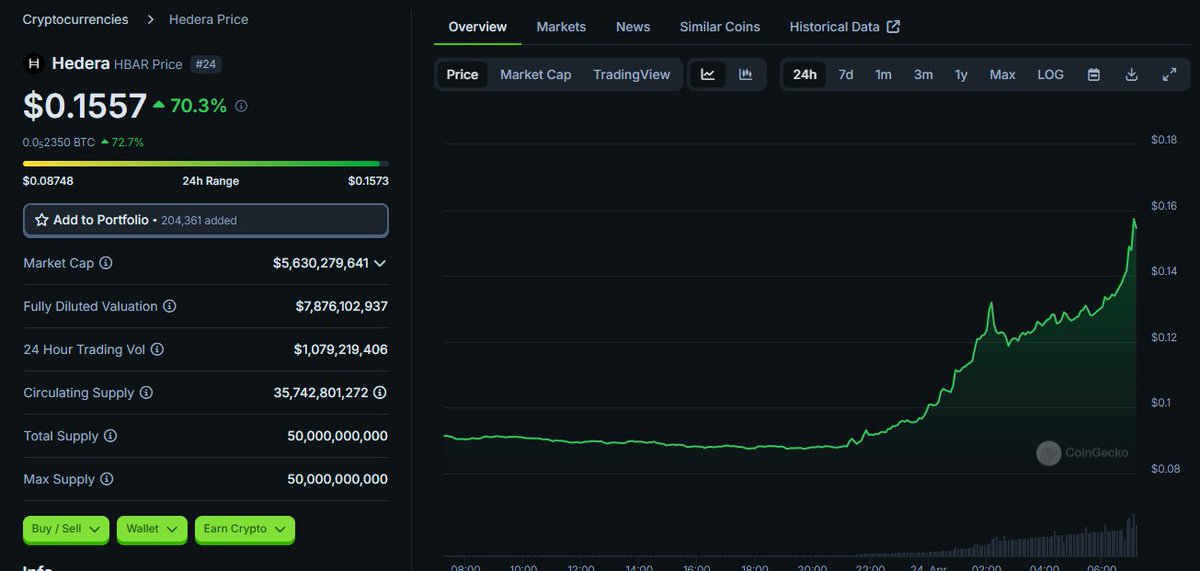Screen dimensions: 1200x571
Task: Open the Markets tab
Action: (x=561, y=27)
